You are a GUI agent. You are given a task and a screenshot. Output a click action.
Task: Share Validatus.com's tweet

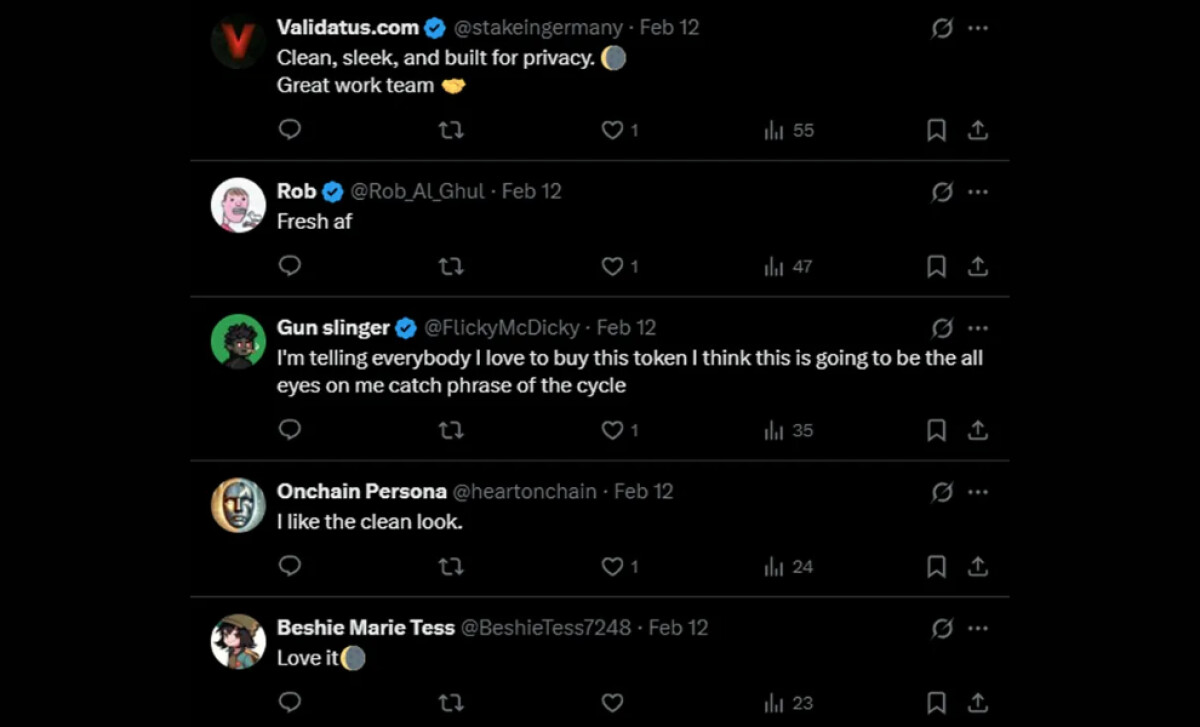click(978, 130)
